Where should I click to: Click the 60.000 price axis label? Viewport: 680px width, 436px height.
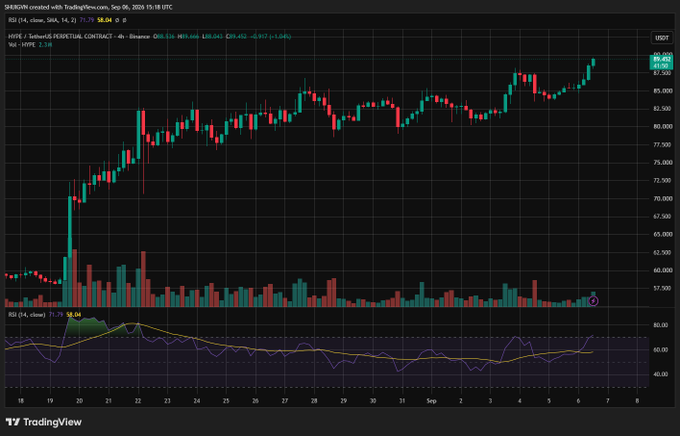[x=663, y=270]
